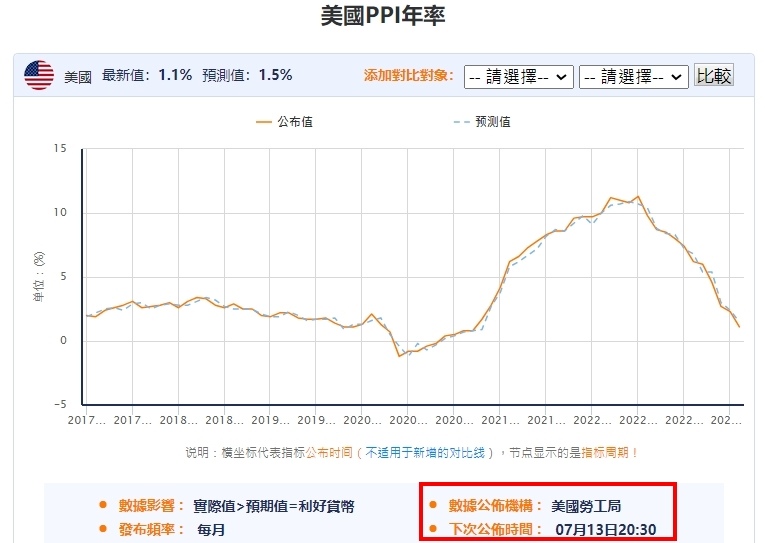Click the 07月13日20:30 release time

pos(605,529)
